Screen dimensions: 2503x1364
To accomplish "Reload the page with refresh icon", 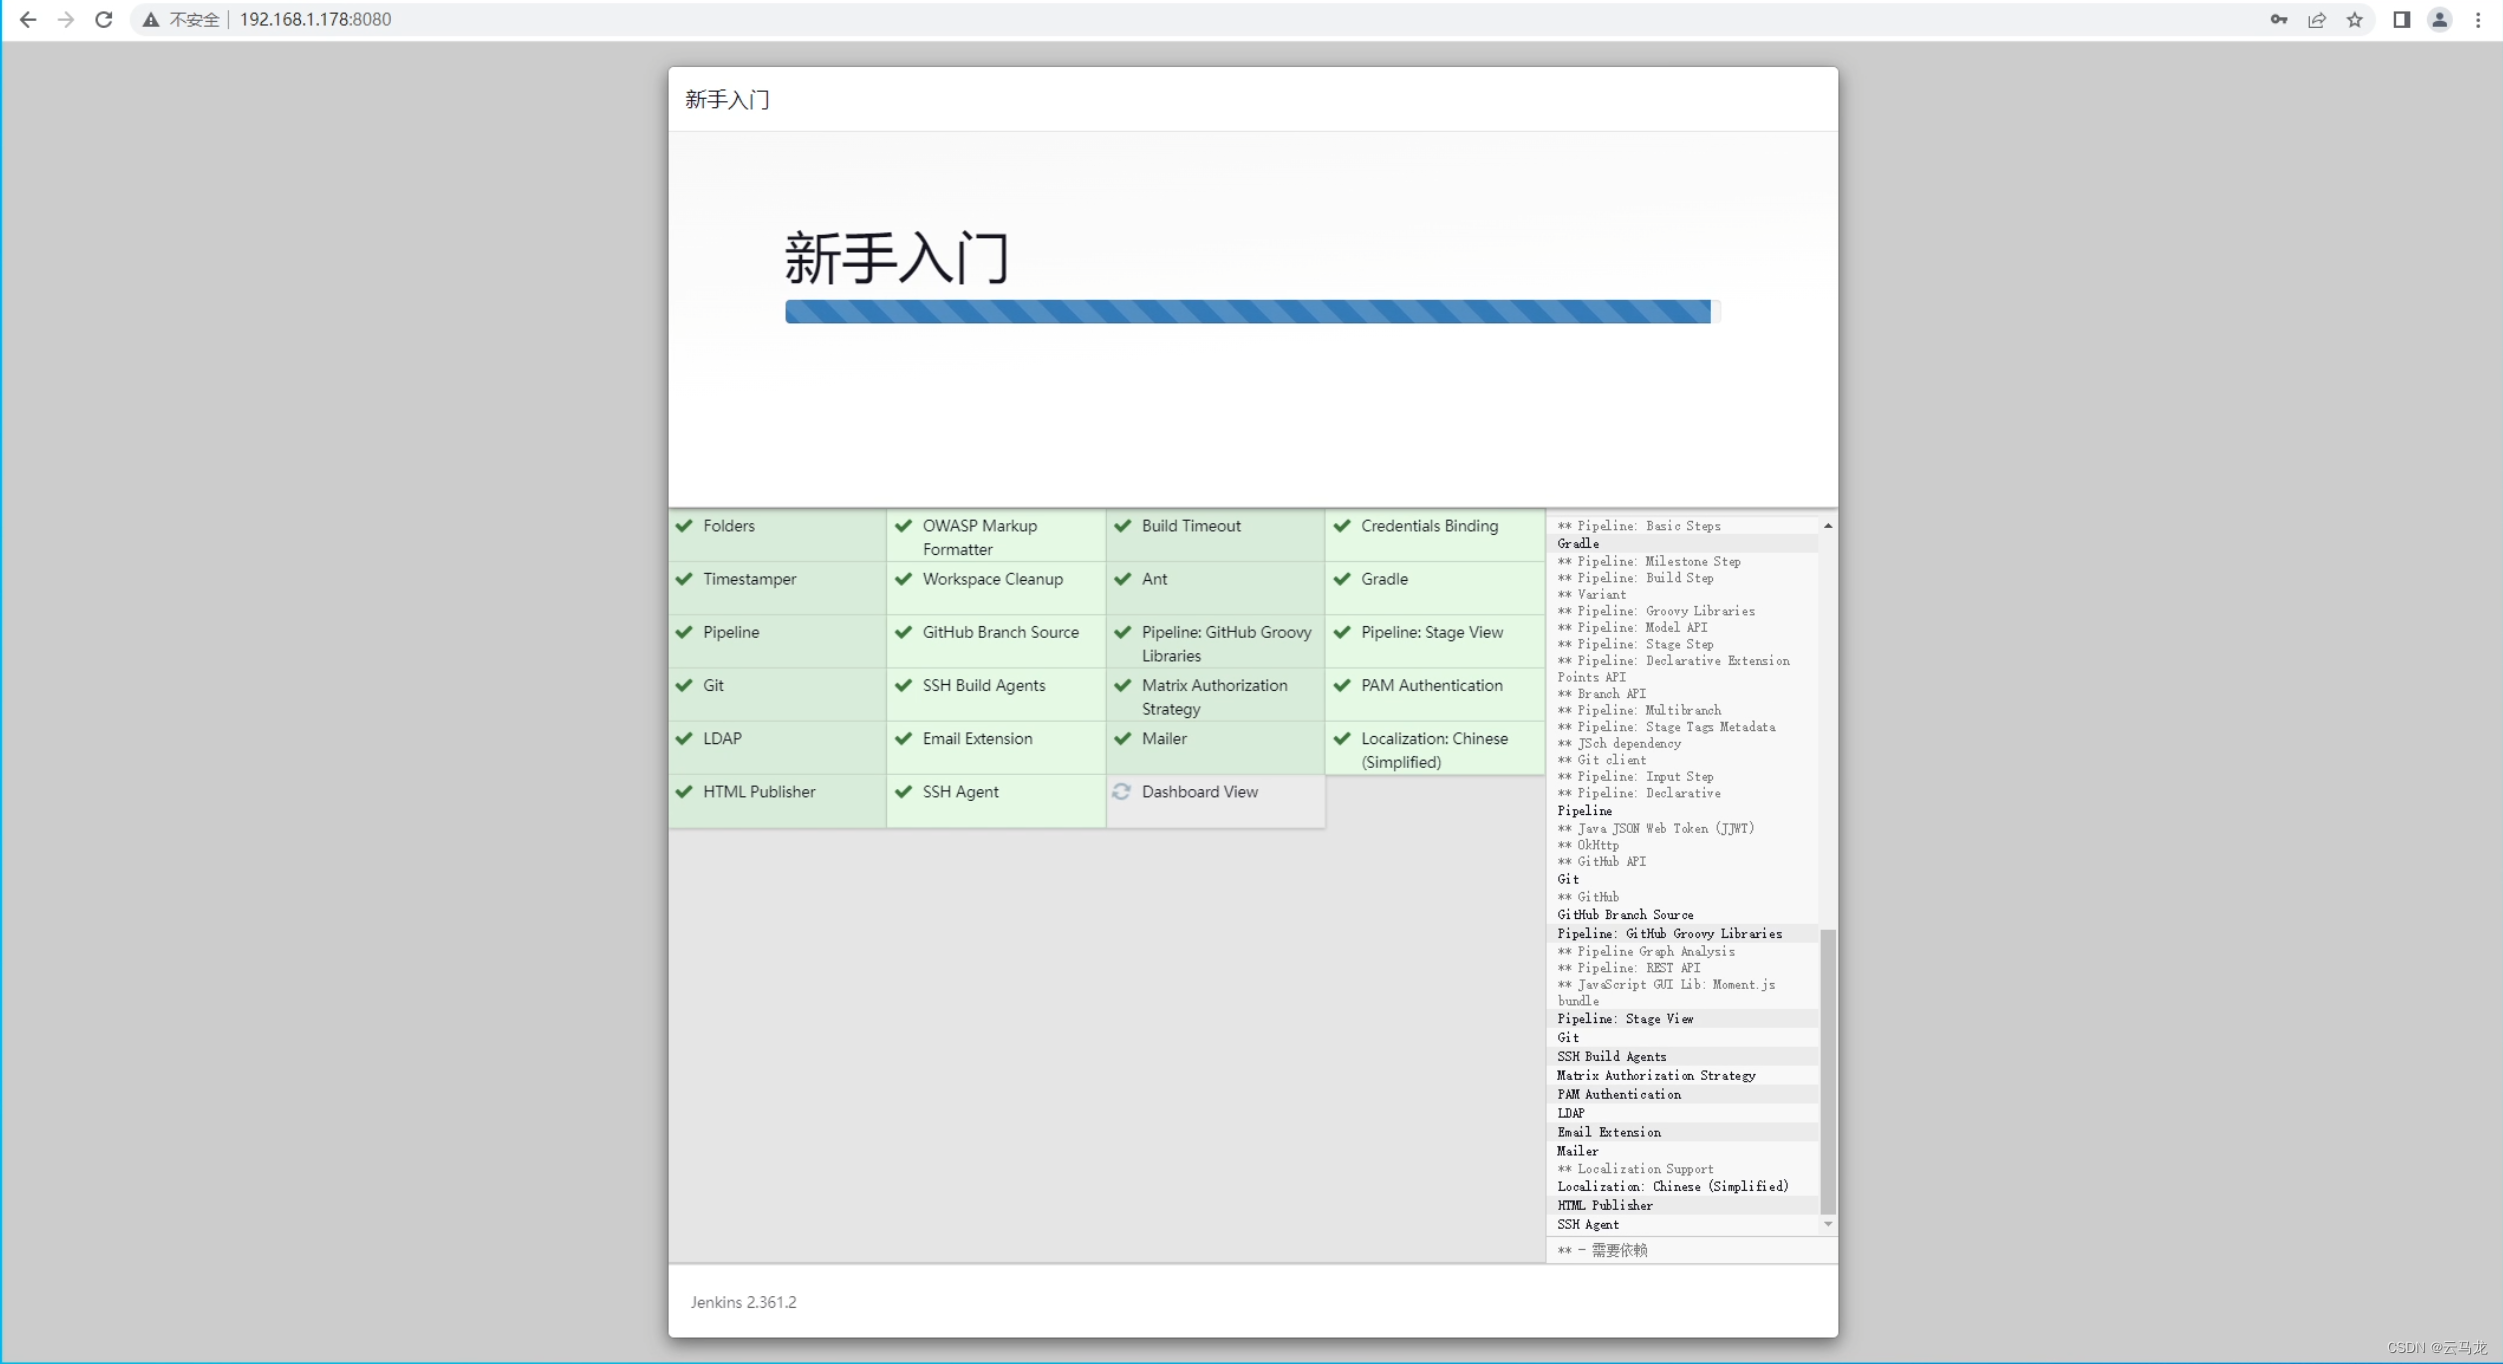I will [103, 19].
